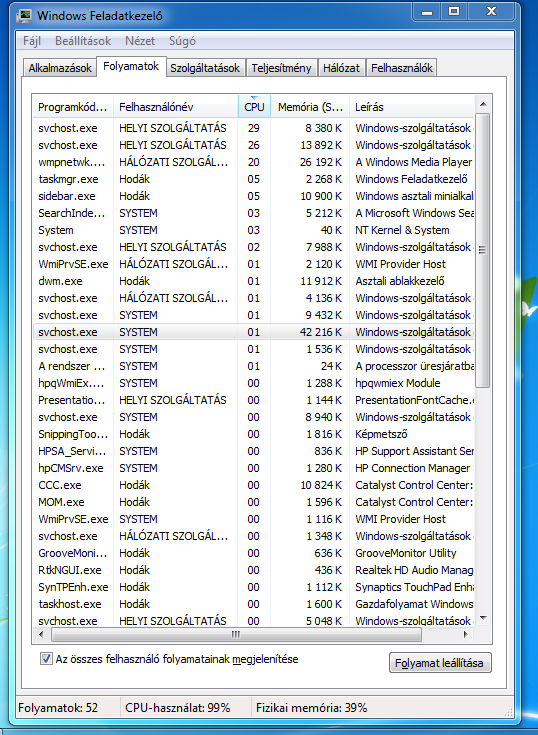The image size is (538, 735).
Task: Click the Asztali ablakkezelő description cell
Action: click(400, 281)
